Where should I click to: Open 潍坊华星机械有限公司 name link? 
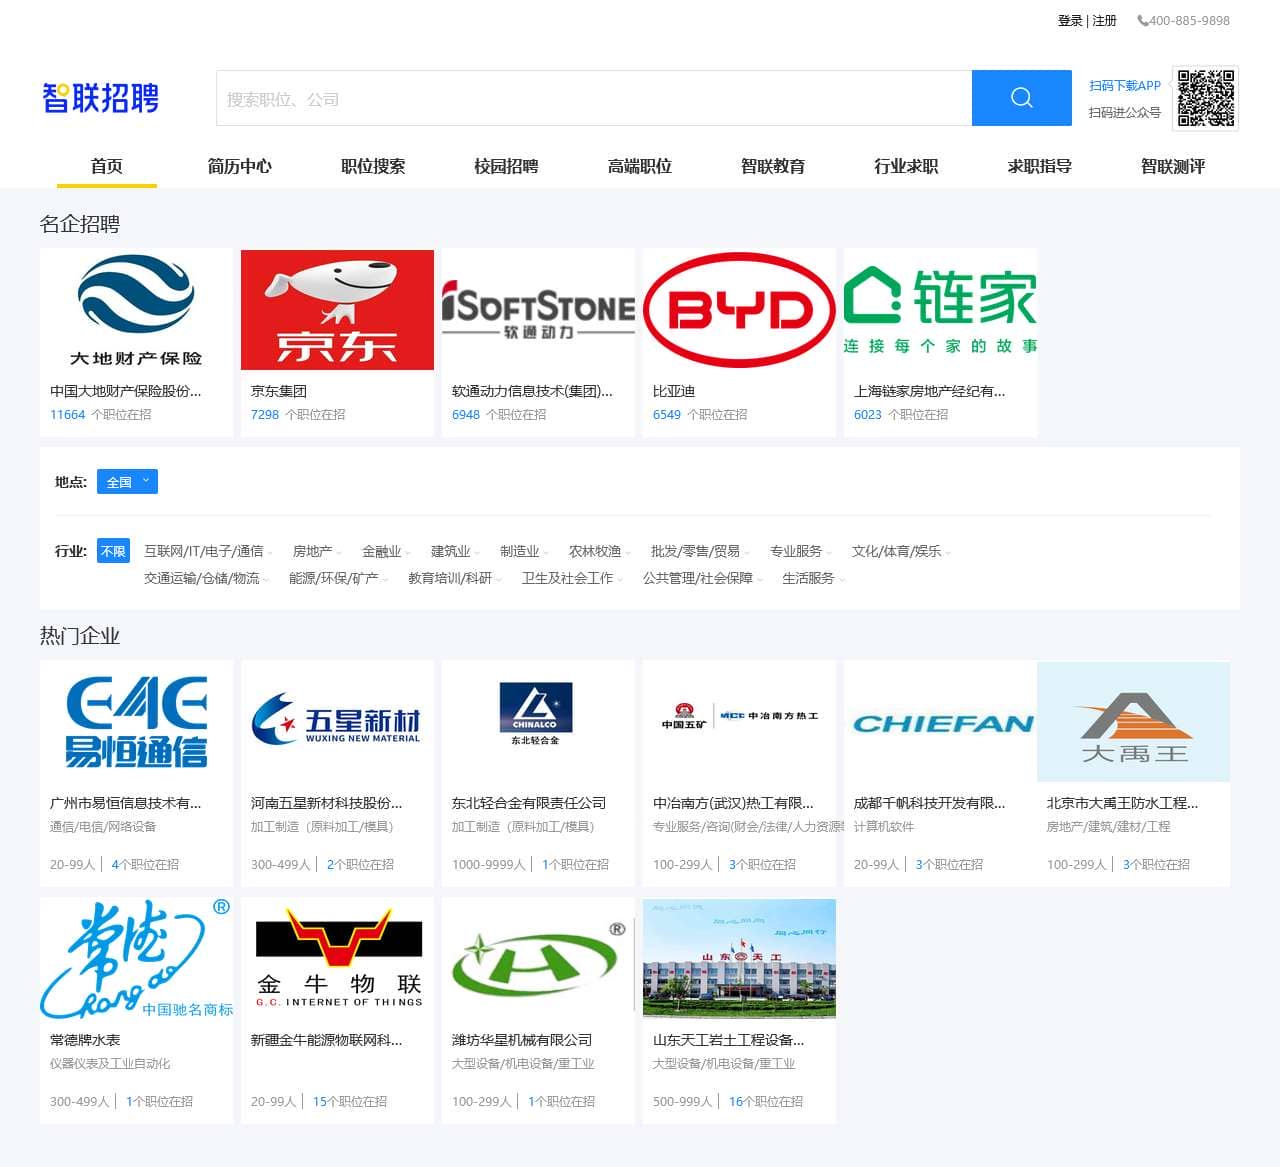click(522, 1040)
